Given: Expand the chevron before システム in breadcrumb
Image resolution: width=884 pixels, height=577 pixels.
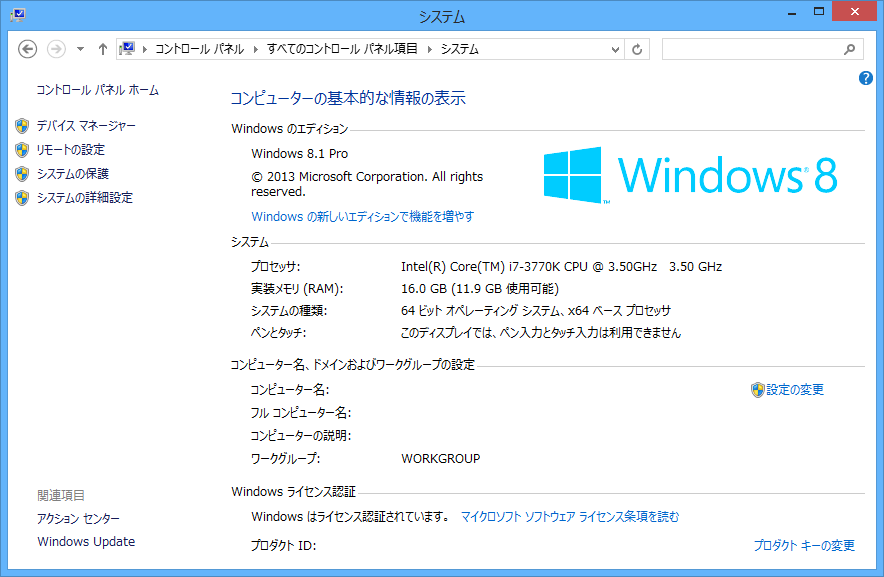Looking at the screenshot, I should click(430, 50).
